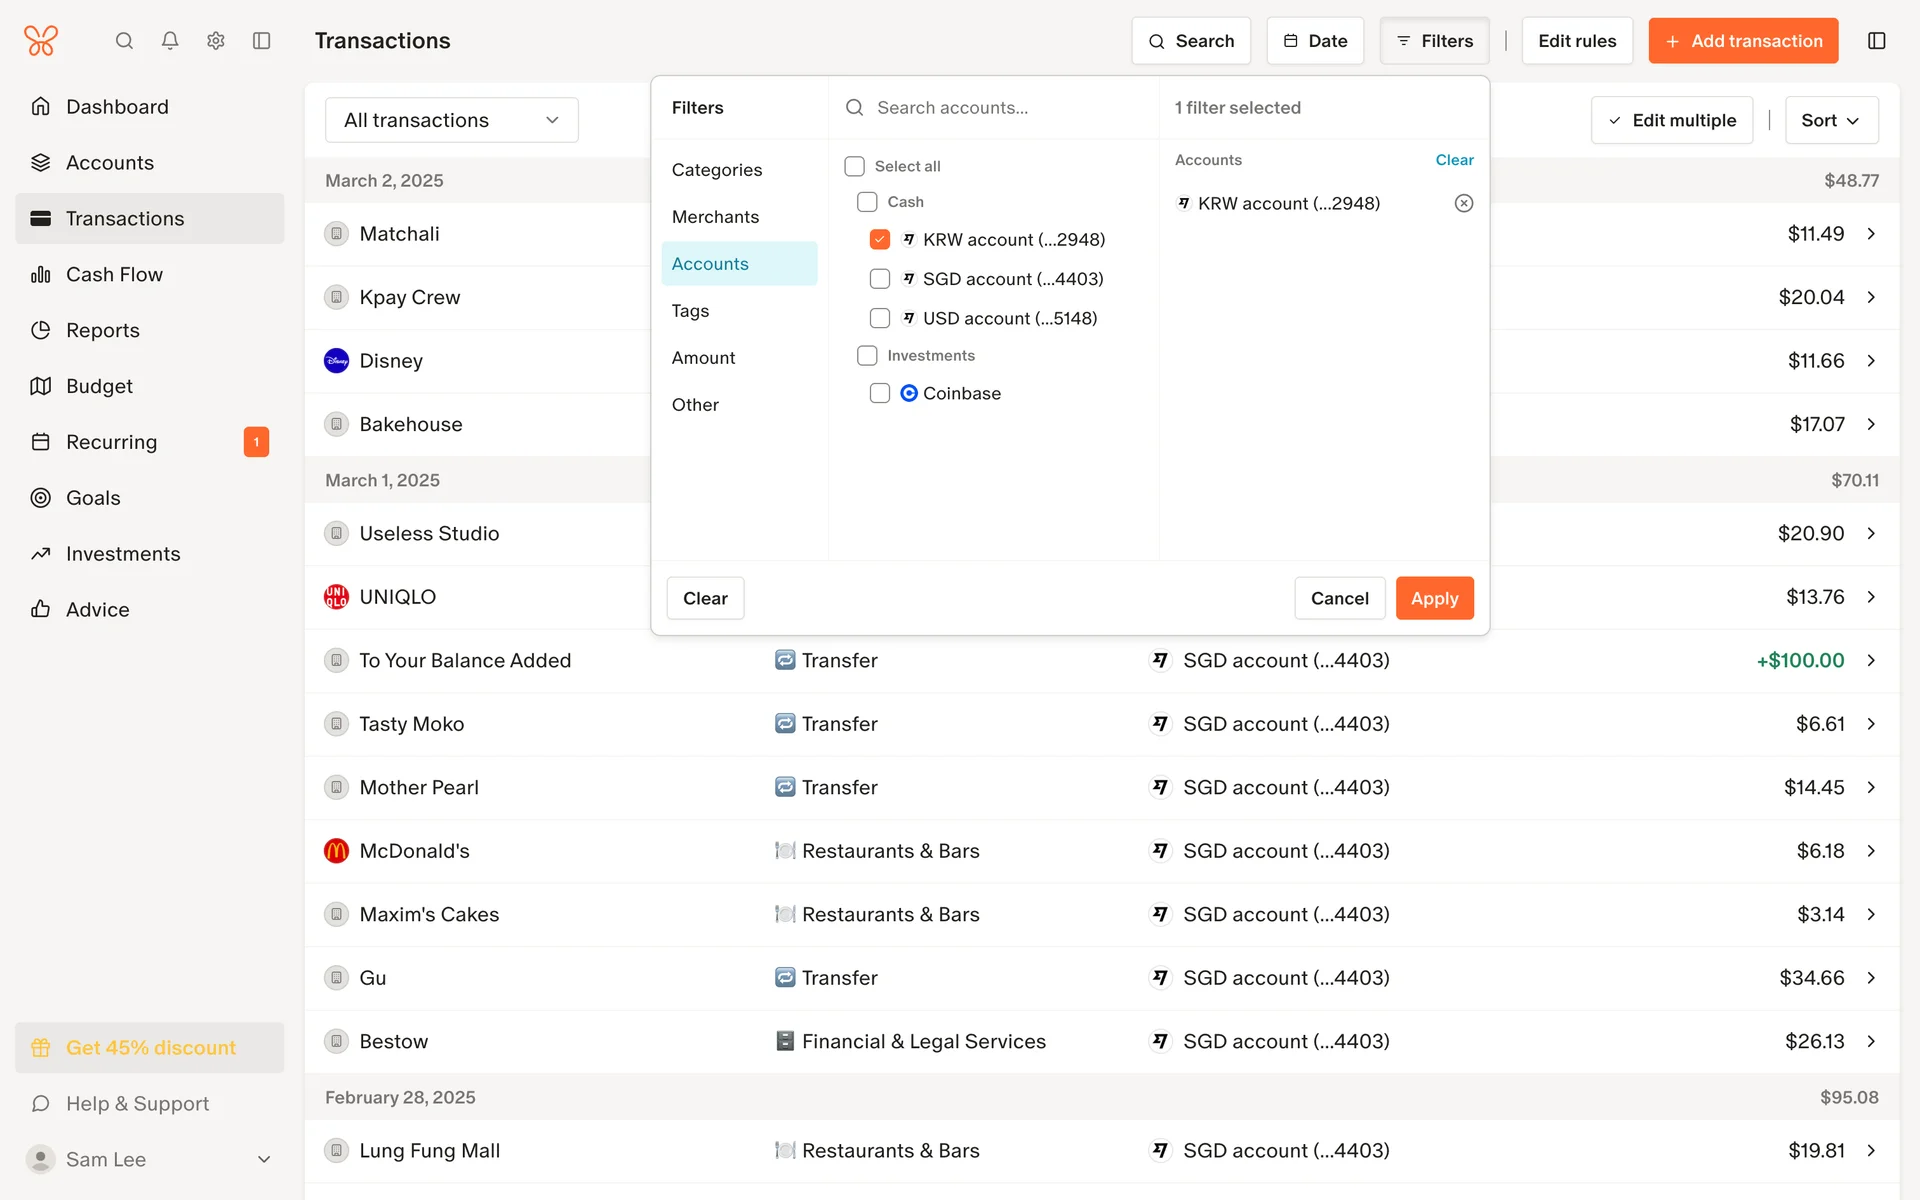
Task: Check the SGD account (...4403) checkbox
Action: 880,279
